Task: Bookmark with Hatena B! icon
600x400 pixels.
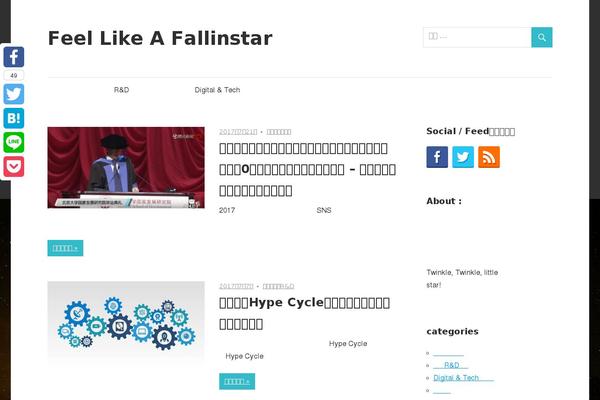Action: tap(14, 118)
